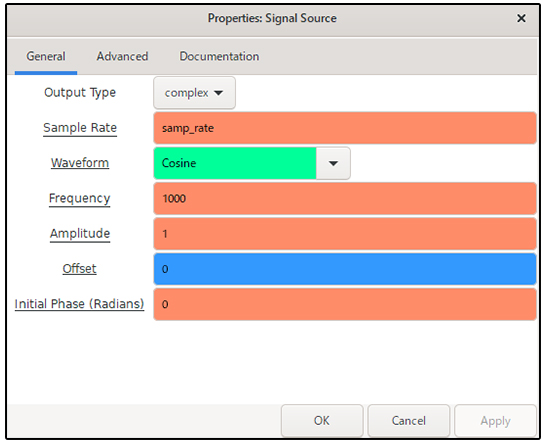The height and width of the screenshot is (442, 546).
Task: Click the underlined Waveform label
Action: 80,163
